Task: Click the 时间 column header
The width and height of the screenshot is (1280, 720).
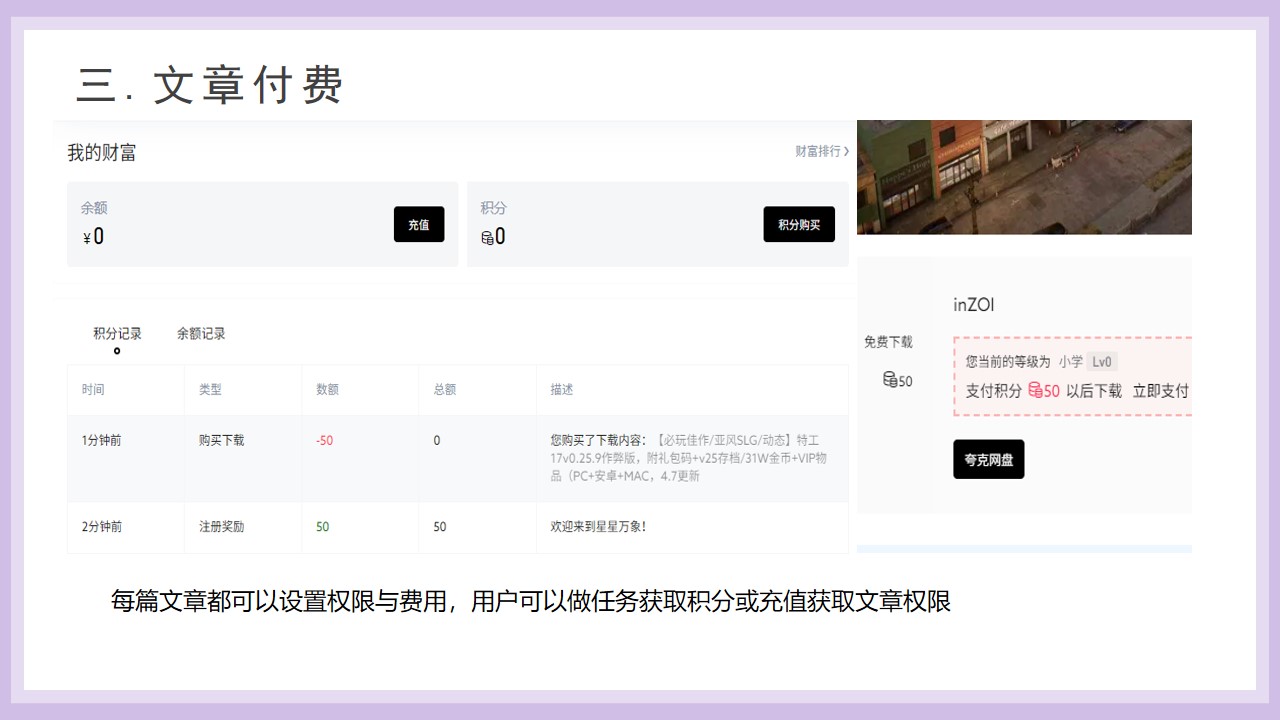Action: (x=93, y=390)
